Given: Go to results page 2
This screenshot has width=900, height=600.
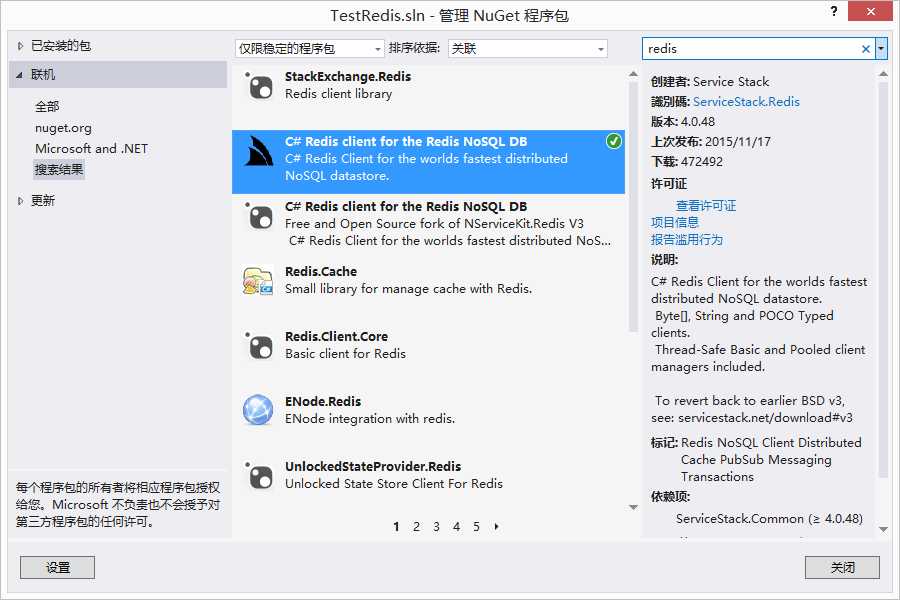Looking at the screenshot, I should coord(416,527).
